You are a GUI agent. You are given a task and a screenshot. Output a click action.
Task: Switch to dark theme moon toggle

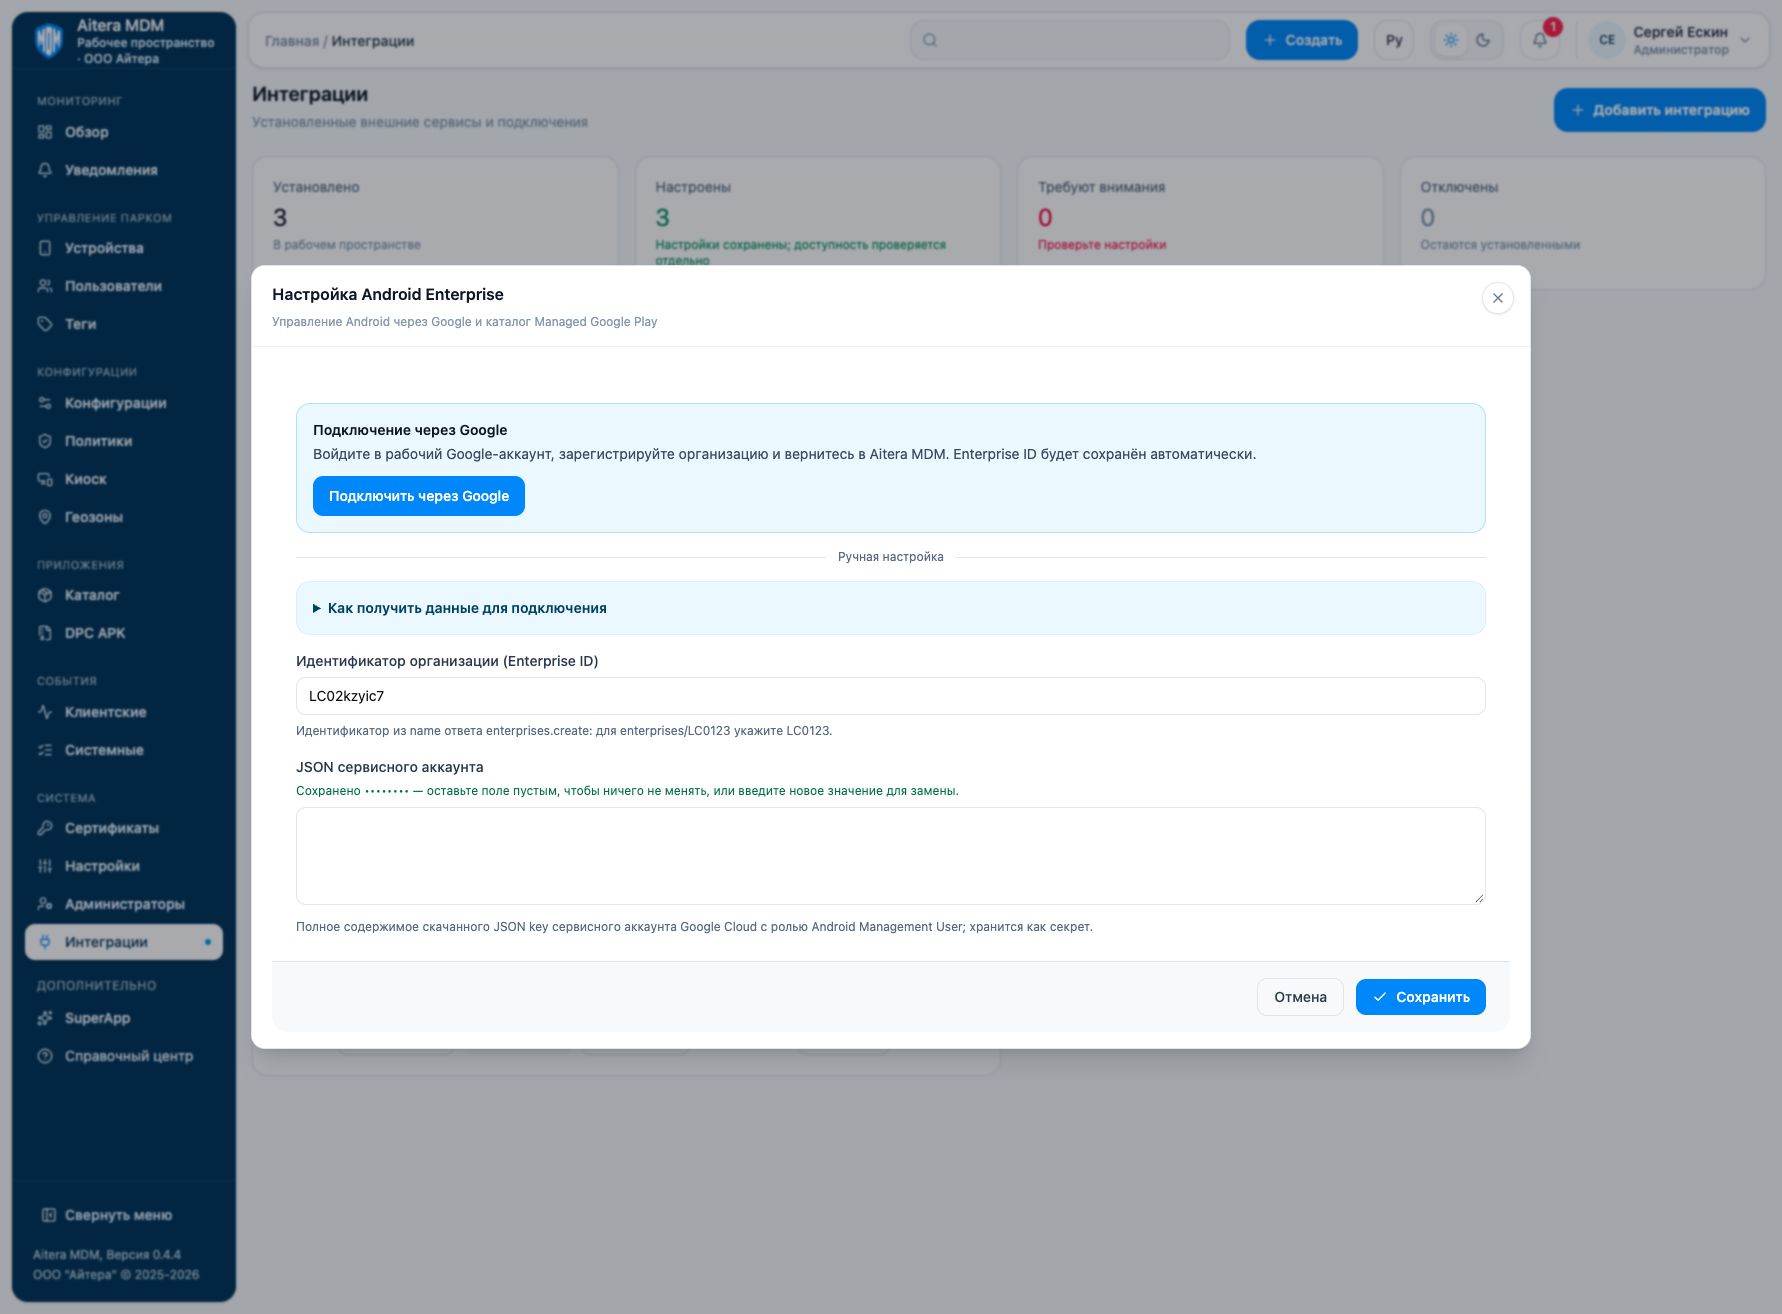coord(1483,40)
